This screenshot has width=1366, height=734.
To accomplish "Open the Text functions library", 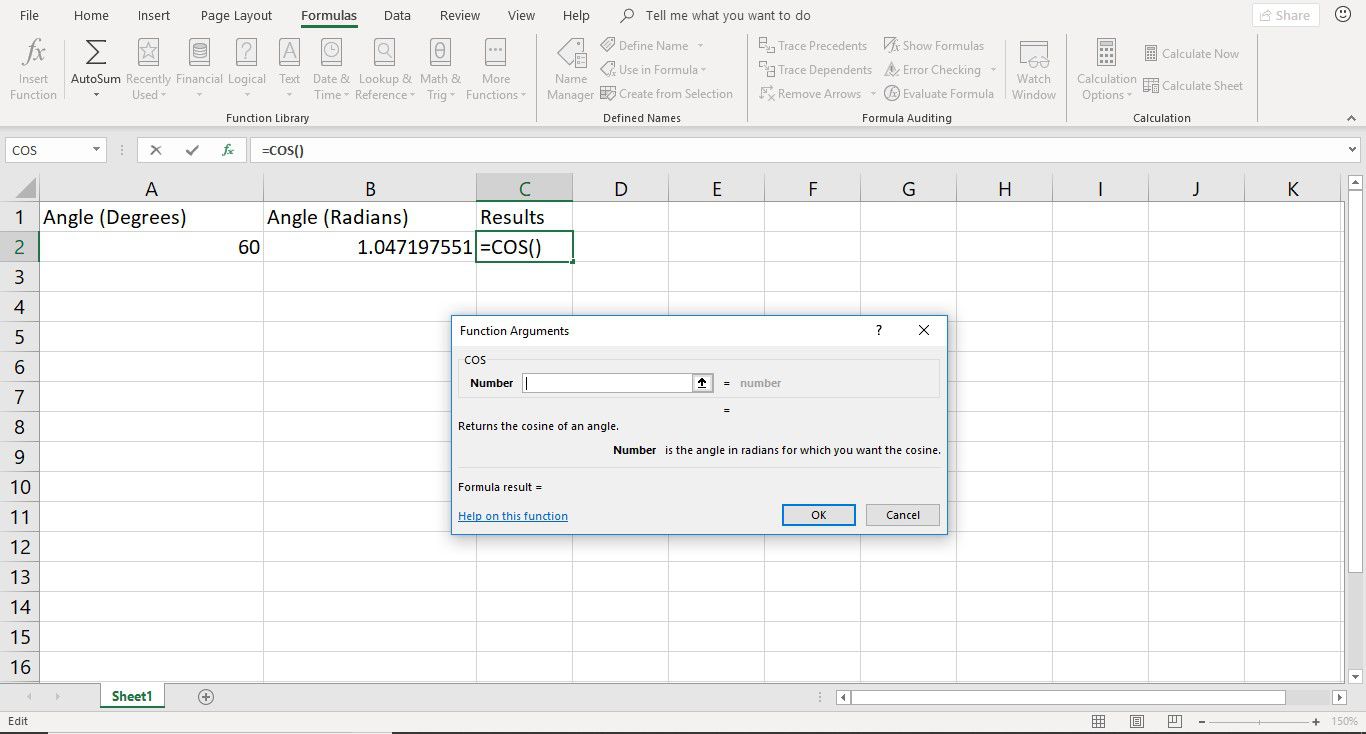I will 289,70.
